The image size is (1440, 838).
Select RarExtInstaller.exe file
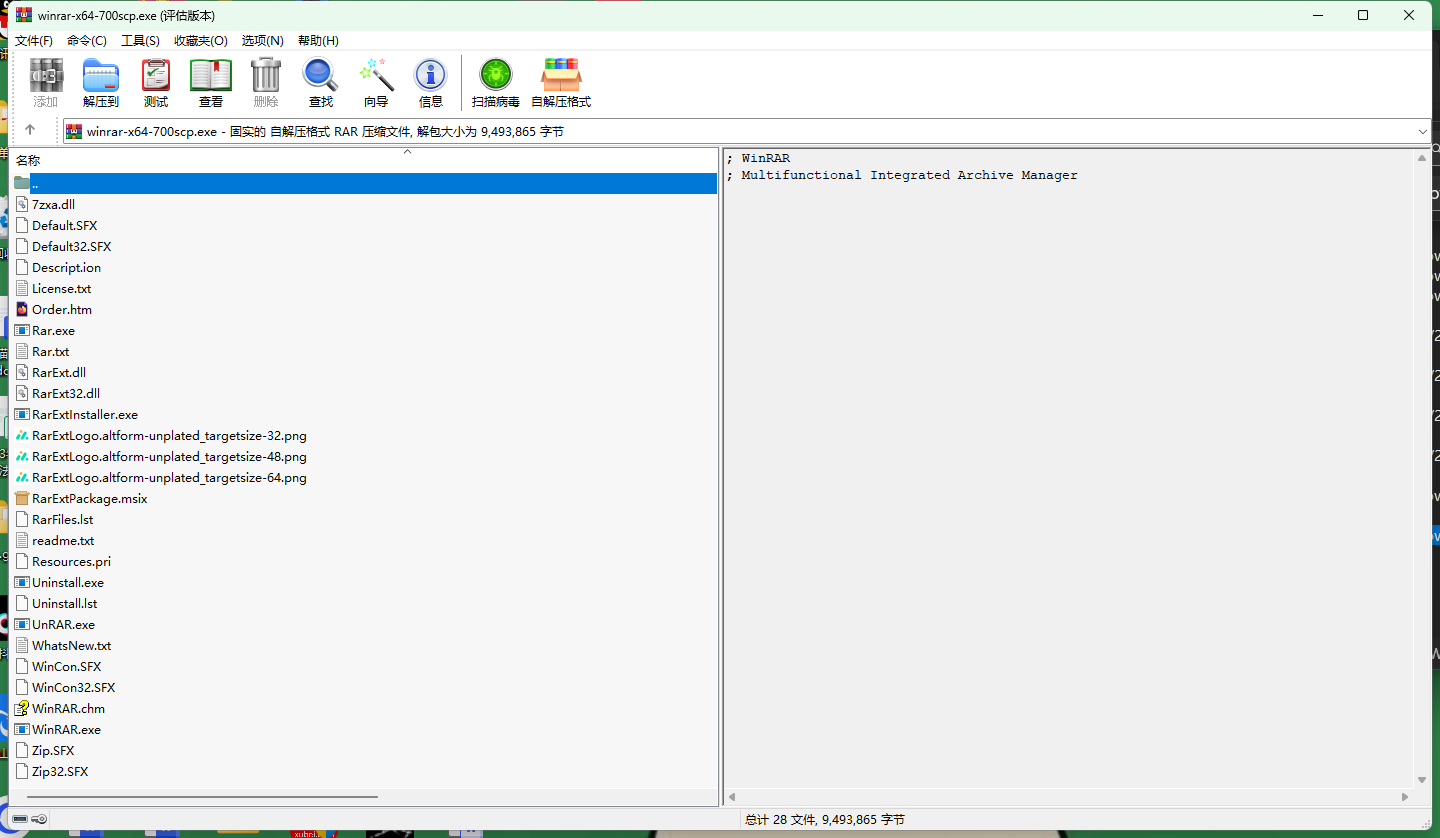84,414
